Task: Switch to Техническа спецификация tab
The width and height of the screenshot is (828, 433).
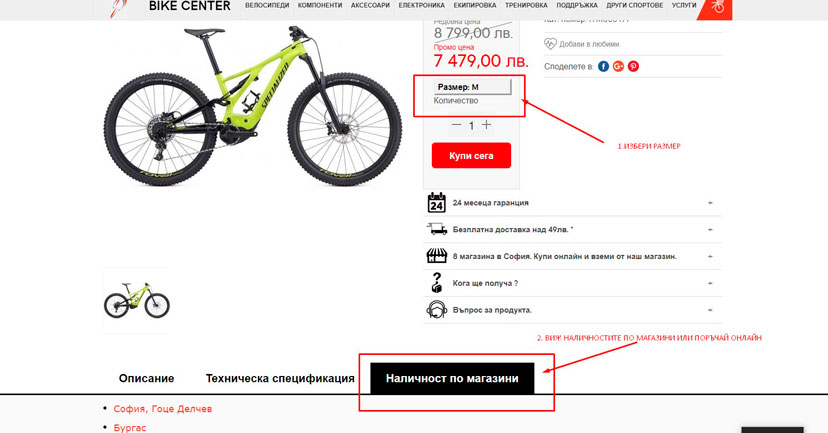Action: click(x=280, y=378)
